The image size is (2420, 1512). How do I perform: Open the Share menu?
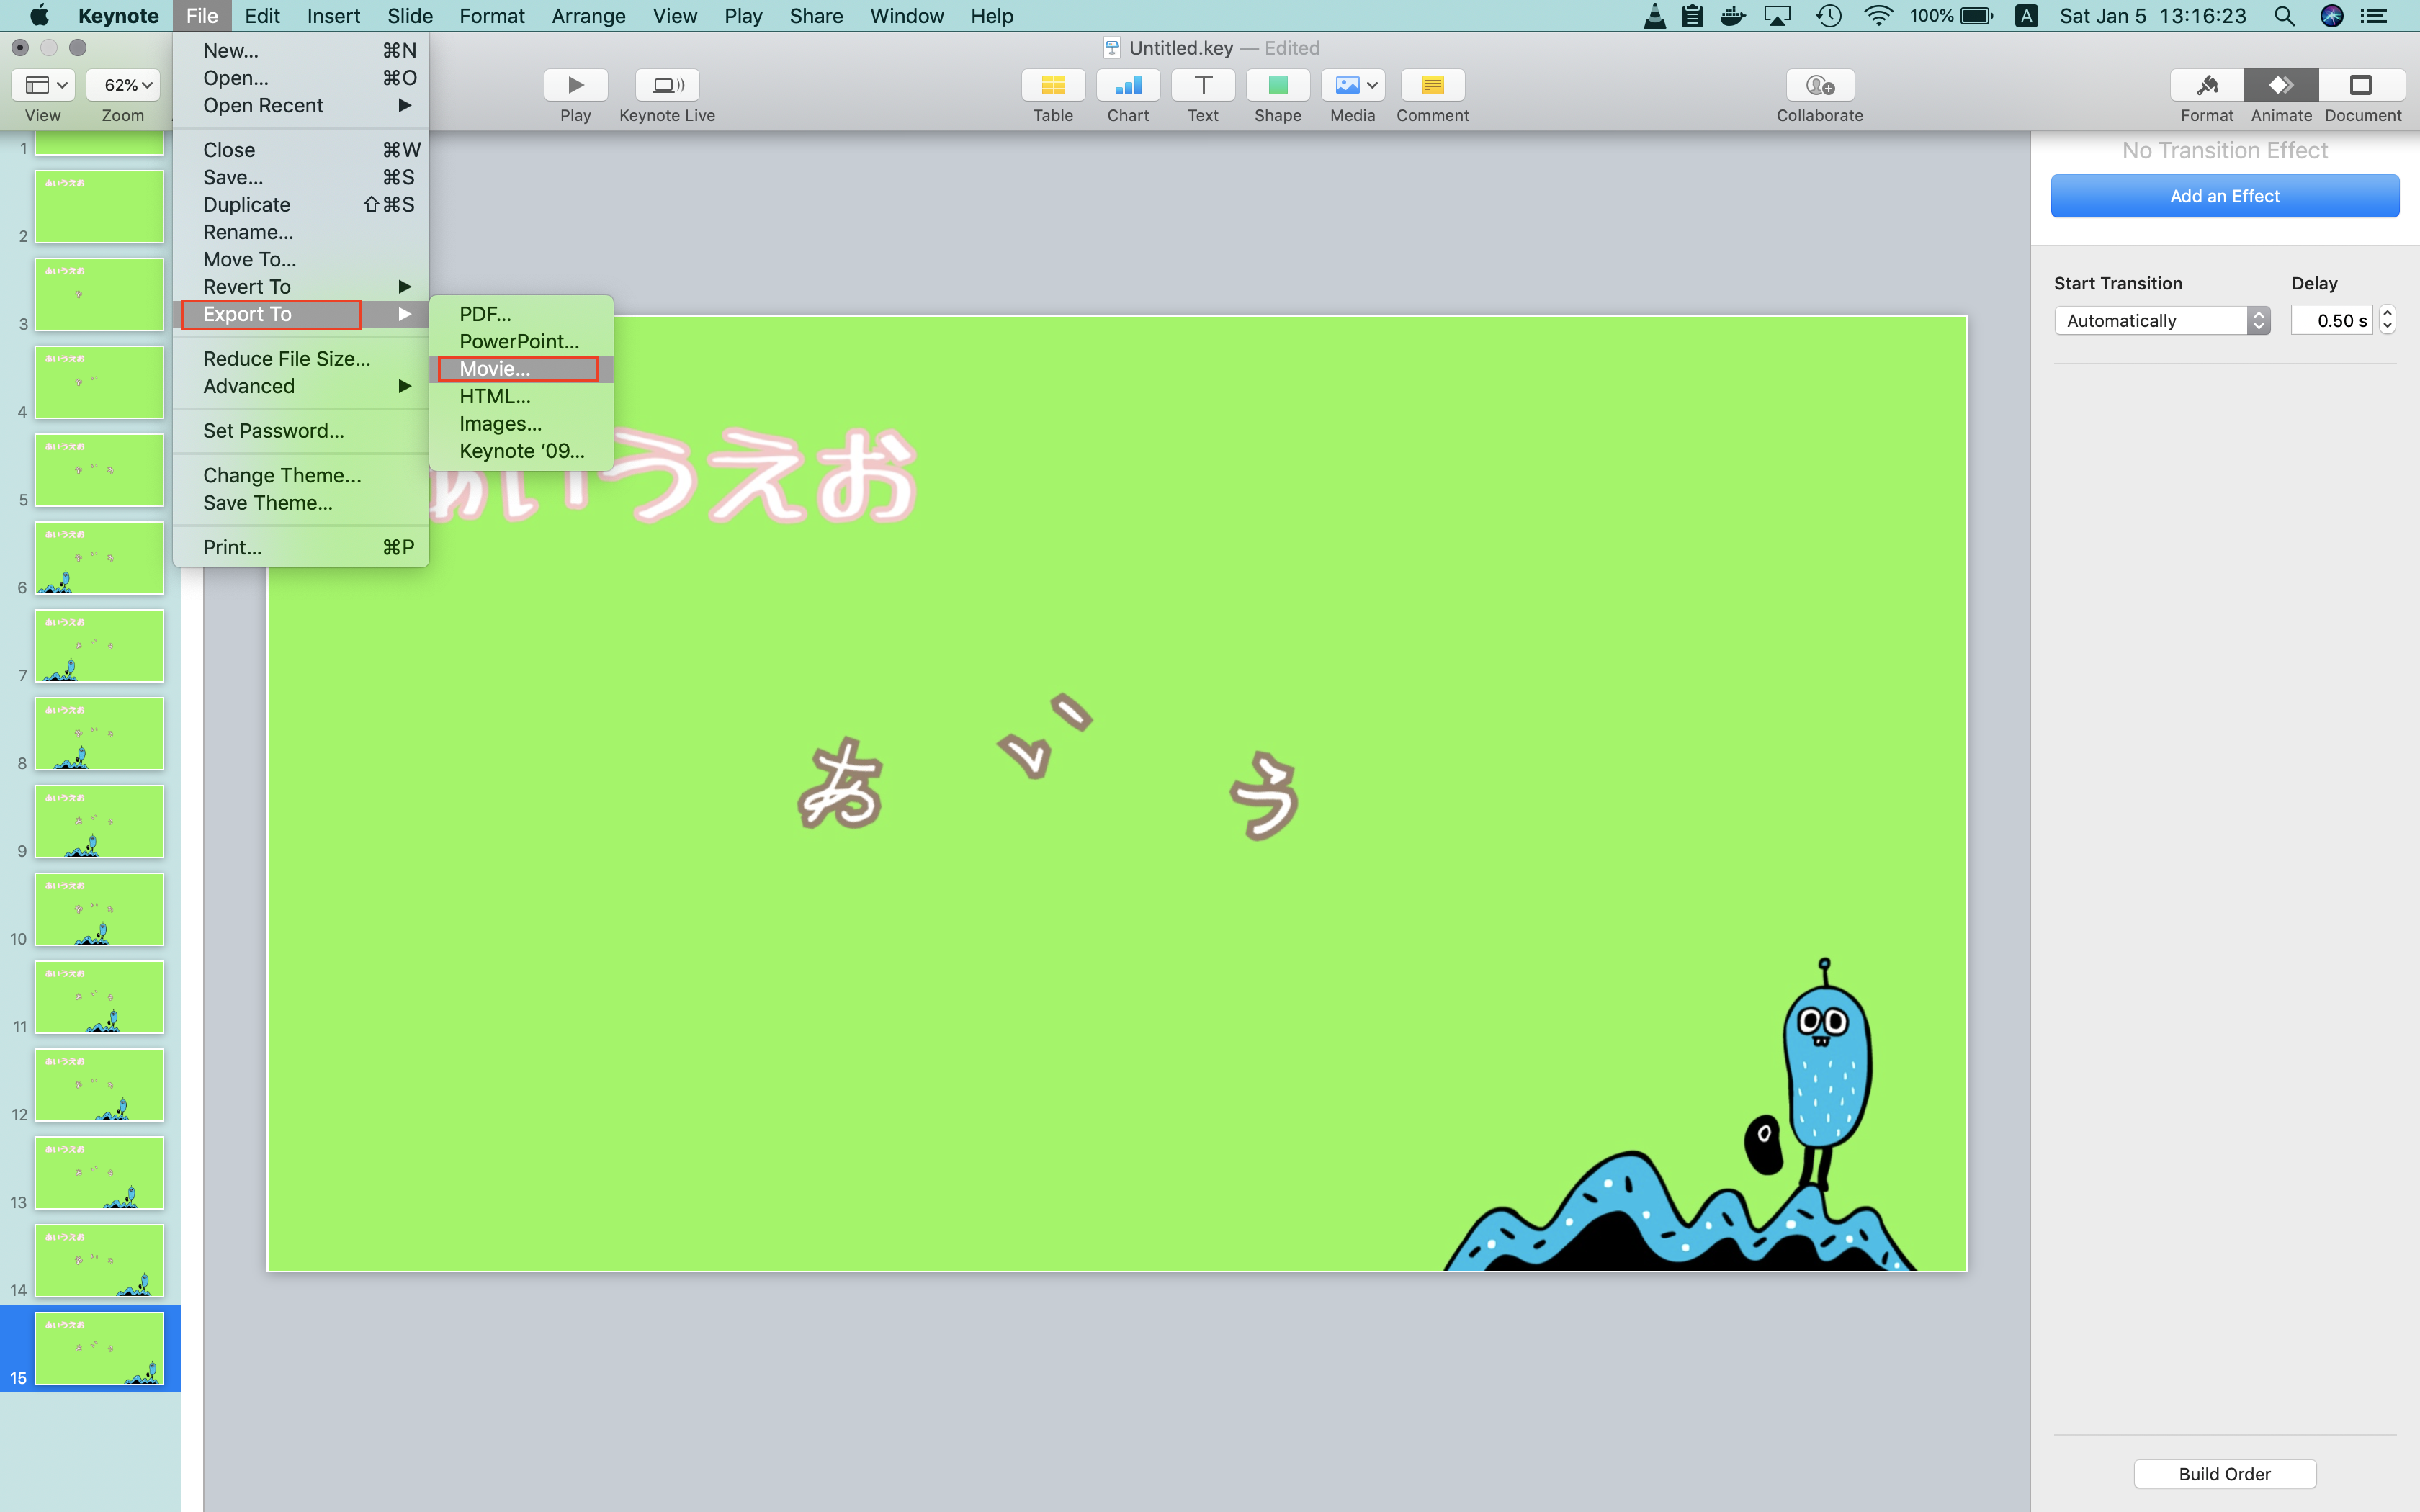point(815,16)
